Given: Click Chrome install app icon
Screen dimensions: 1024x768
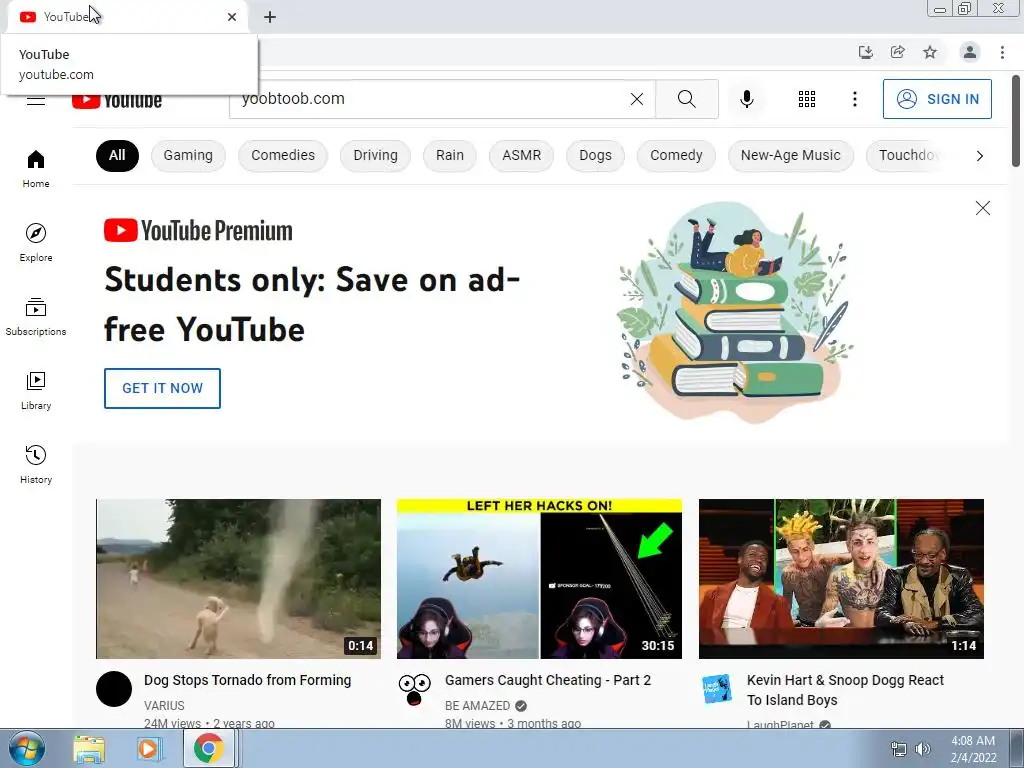Looking at the screenshot, I should 865,52.
